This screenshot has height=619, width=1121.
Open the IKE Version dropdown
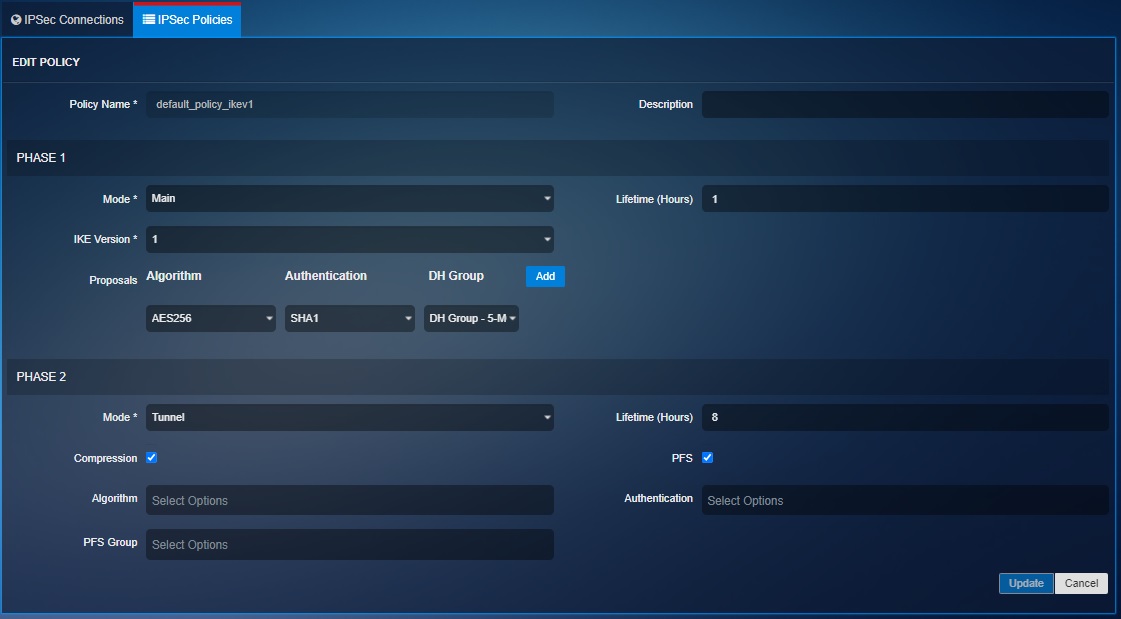click(x=350, y=239)
